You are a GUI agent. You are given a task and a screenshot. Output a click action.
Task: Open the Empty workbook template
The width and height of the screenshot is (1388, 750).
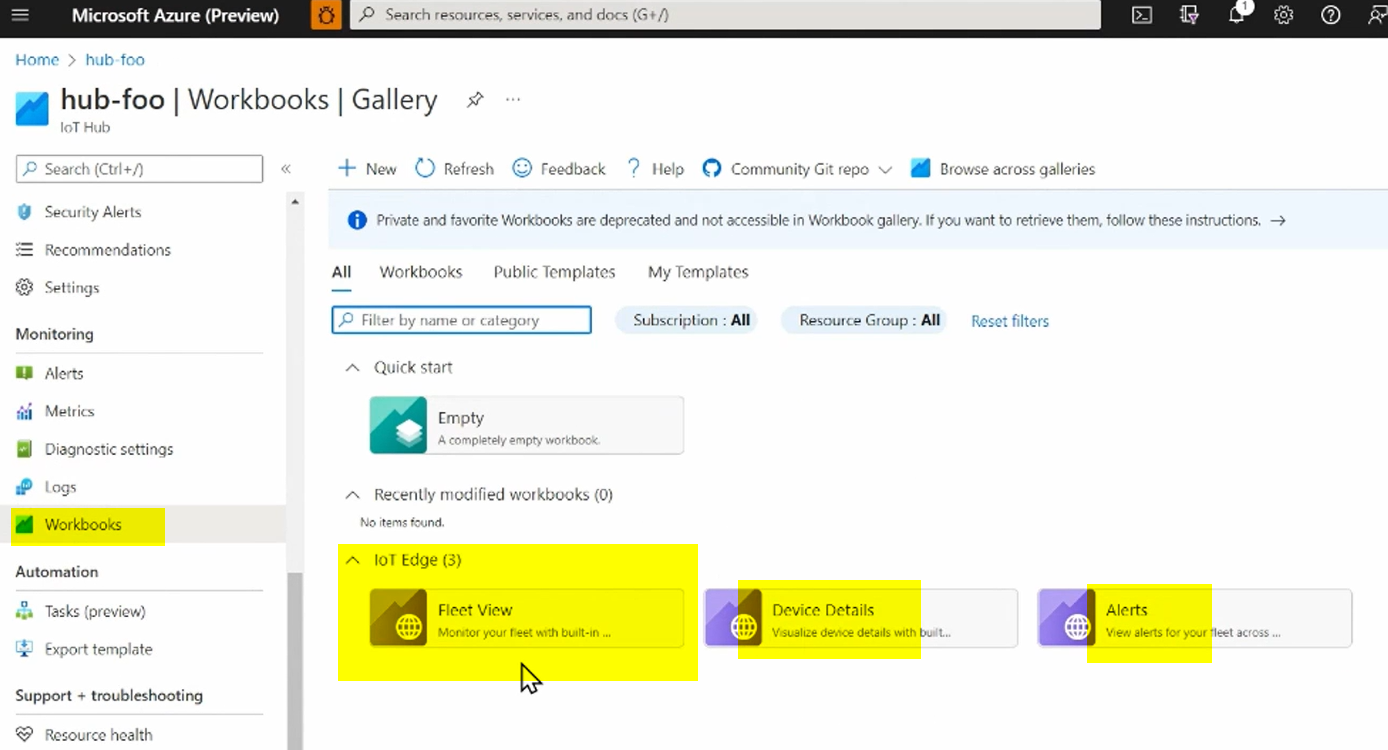527,425
